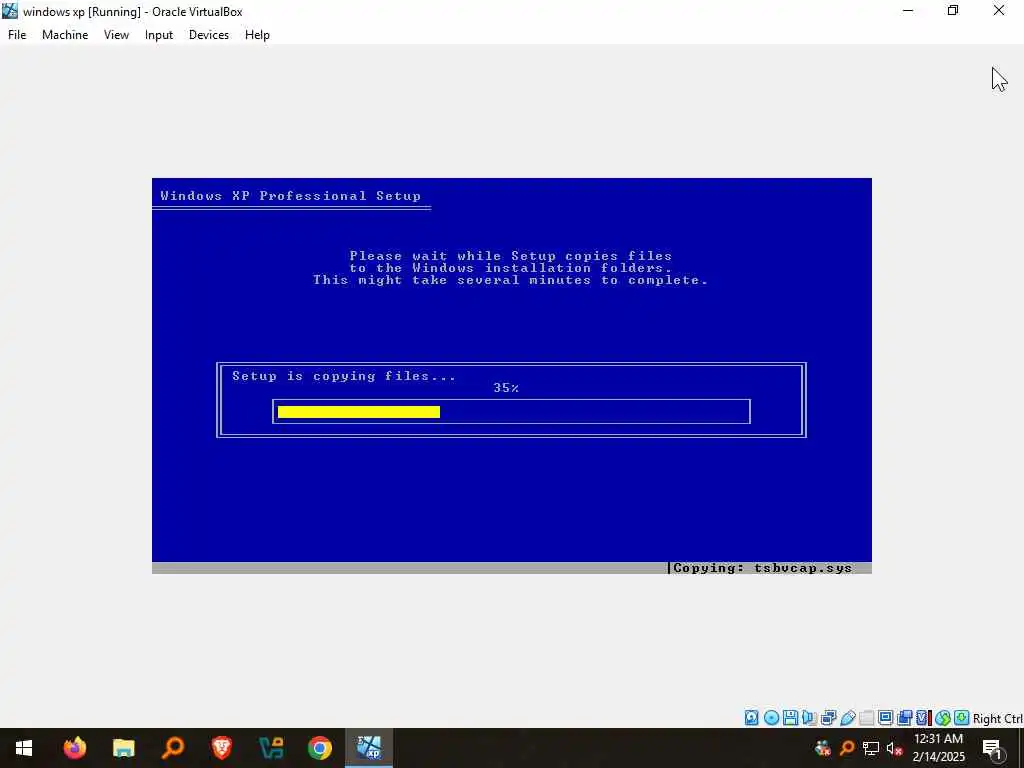
Task: Open the View menu
Action: click(x=116, y=35)
